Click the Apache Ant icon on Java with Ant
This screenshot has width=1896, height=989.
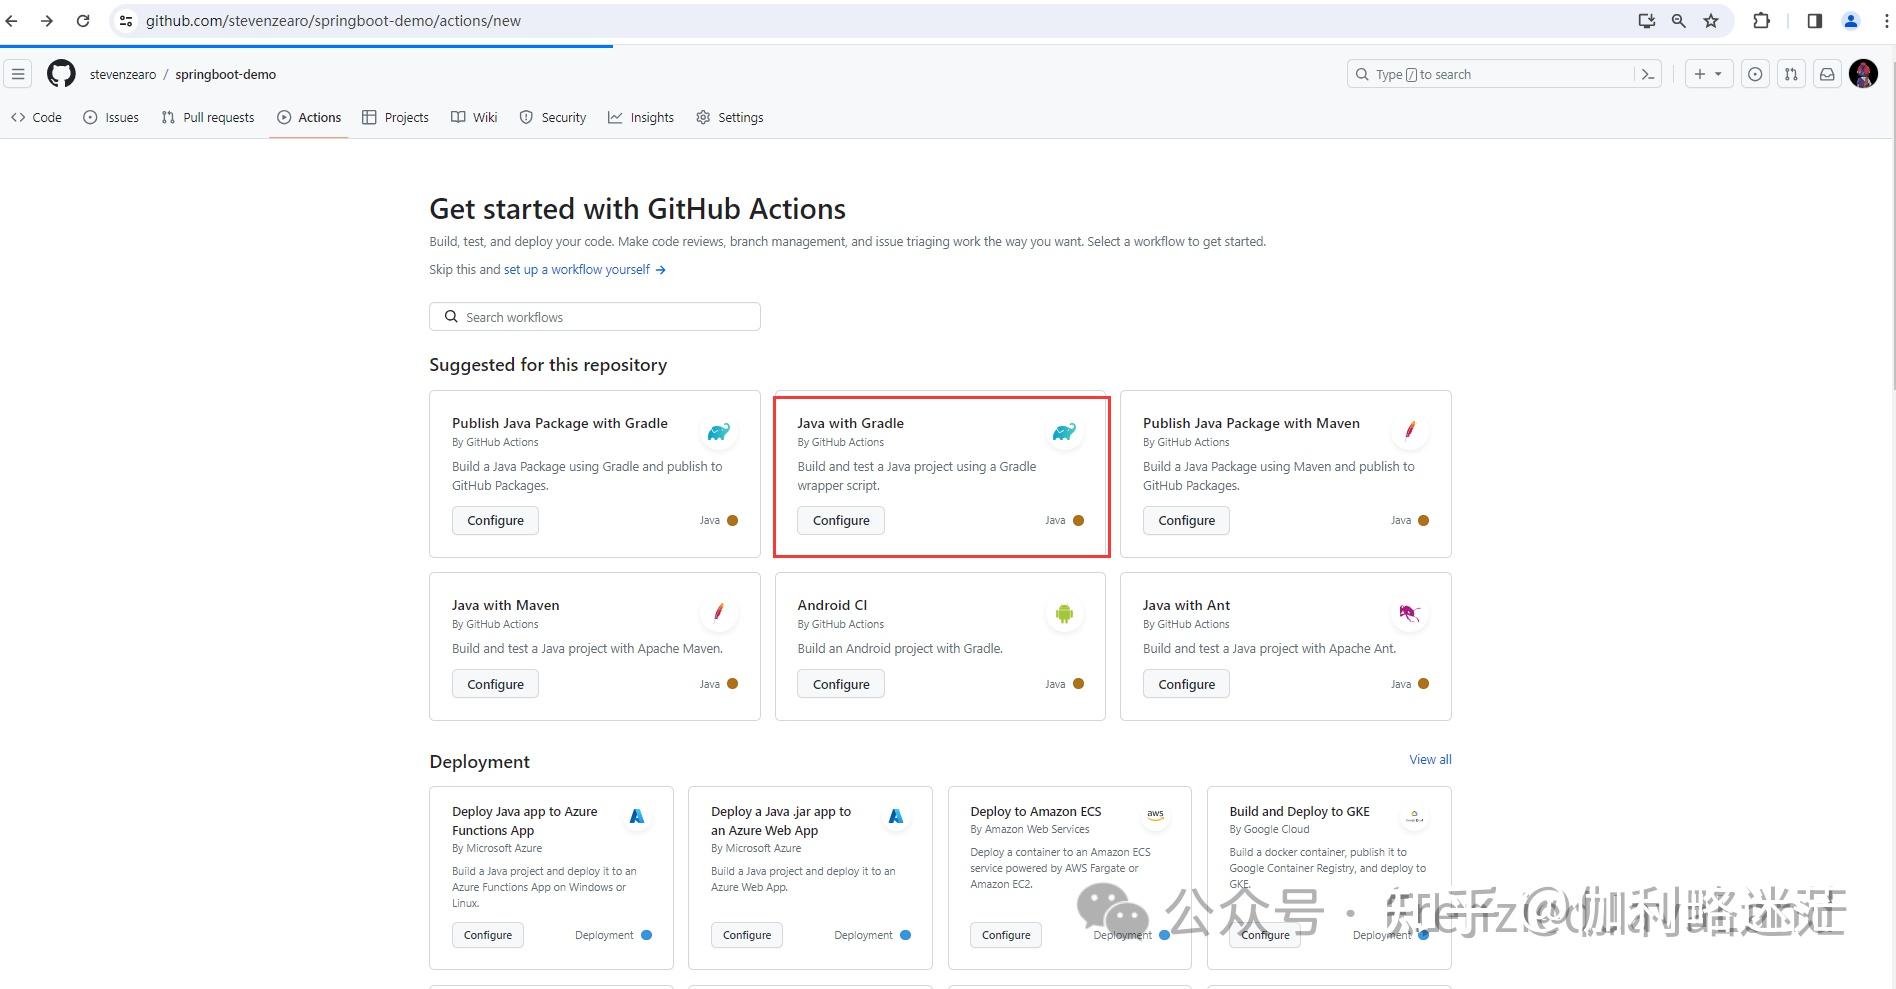click(x=1409, y=613)
